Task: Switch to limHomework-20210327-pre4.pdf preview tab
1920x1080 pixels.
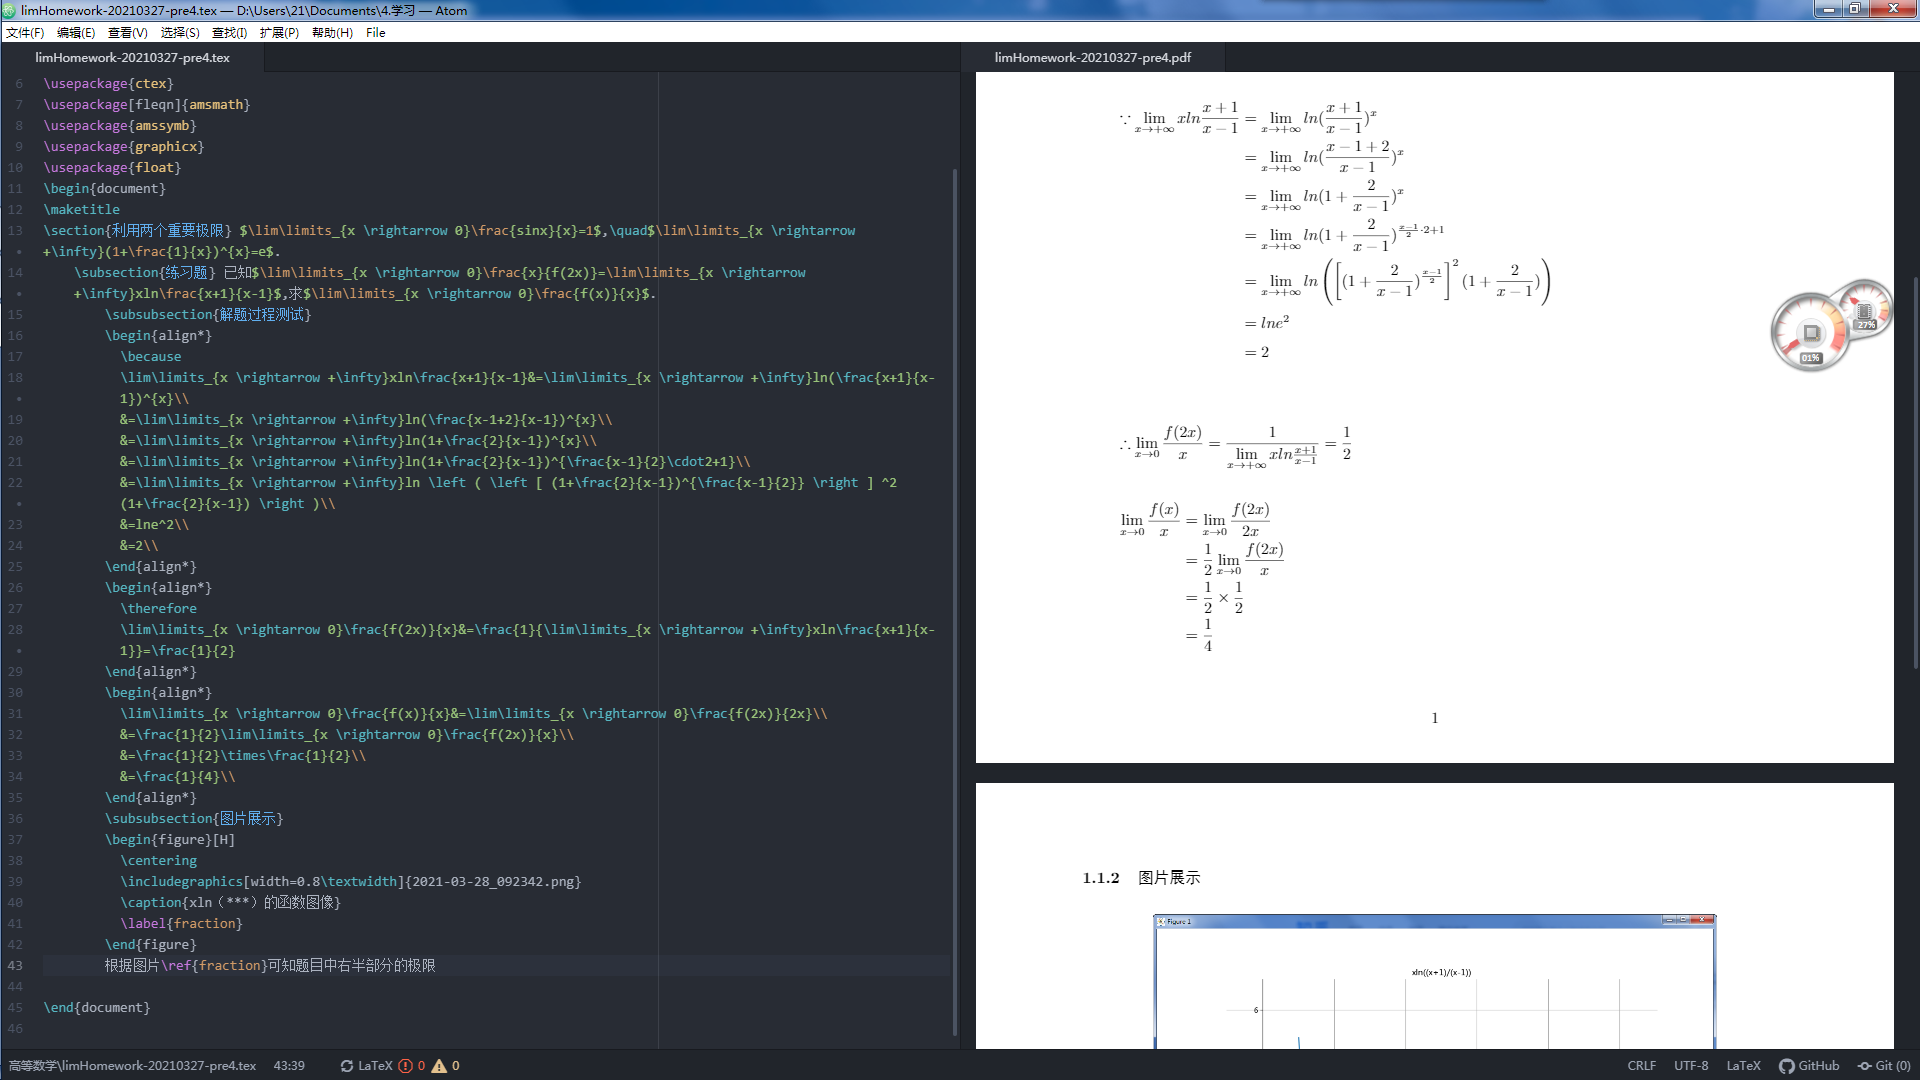Action: click(1092, 58)
